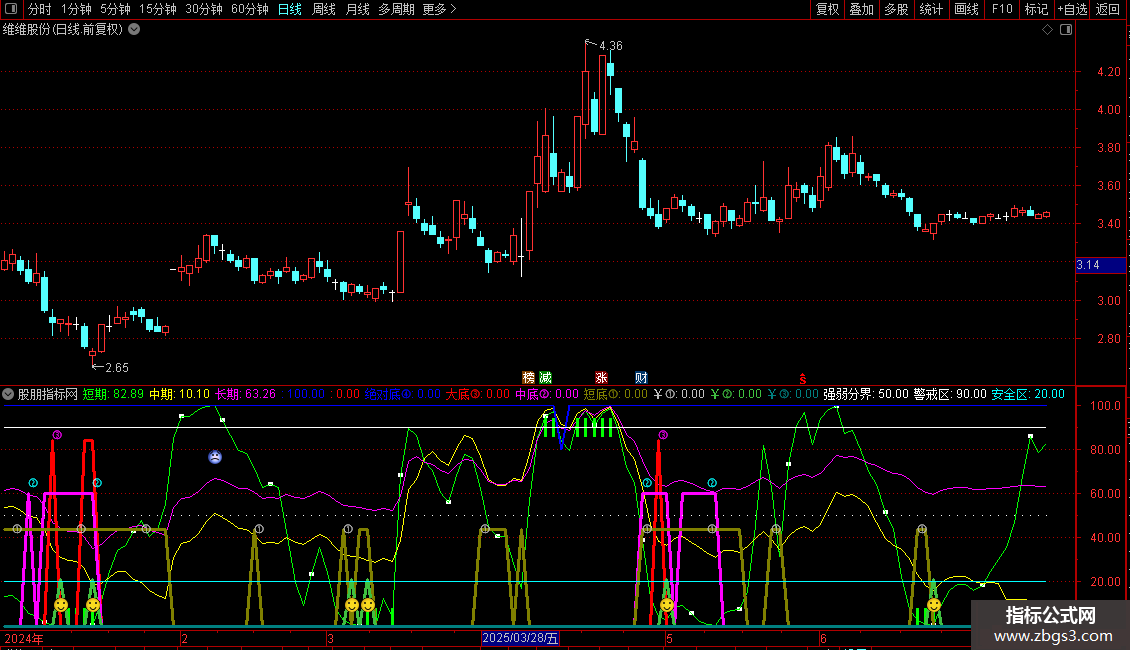
Task: Expand the 股朋指标网 indicator dropdown arrow
Action: 9,394
